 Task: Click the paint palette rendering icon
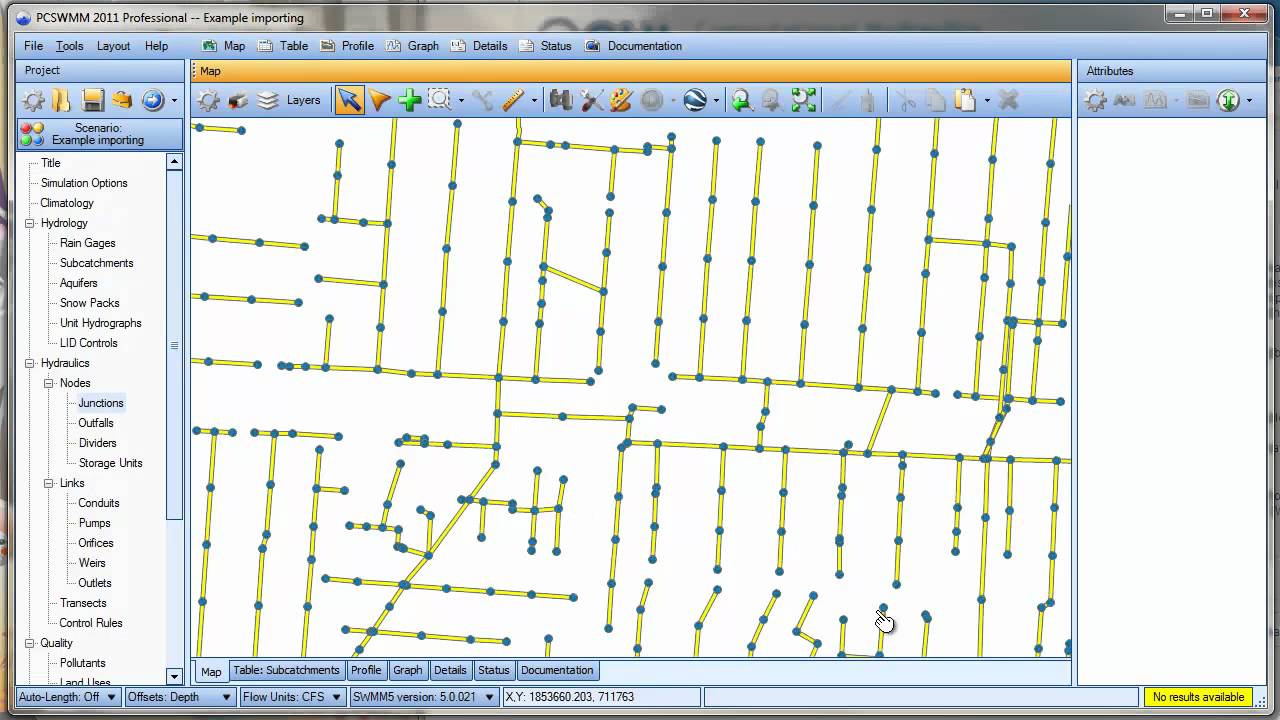click(x=621, y=100)
